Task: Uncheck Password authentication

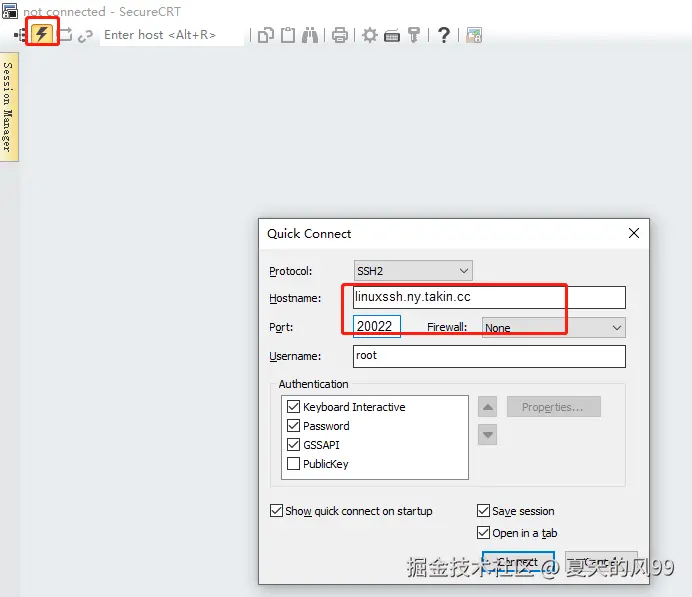Action: coord(293,425)
